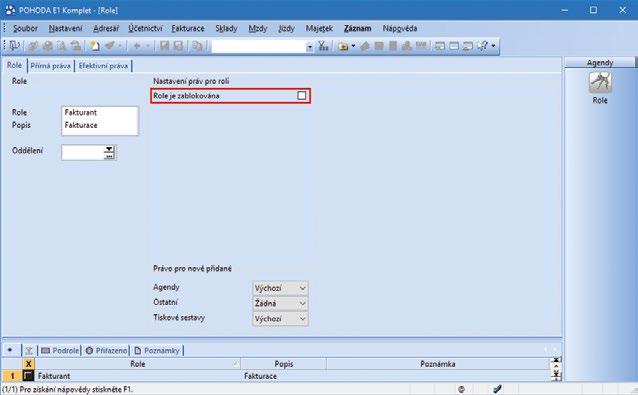Click the toolbar search input box
Viewport: 638px width, 395px height.
259,47
